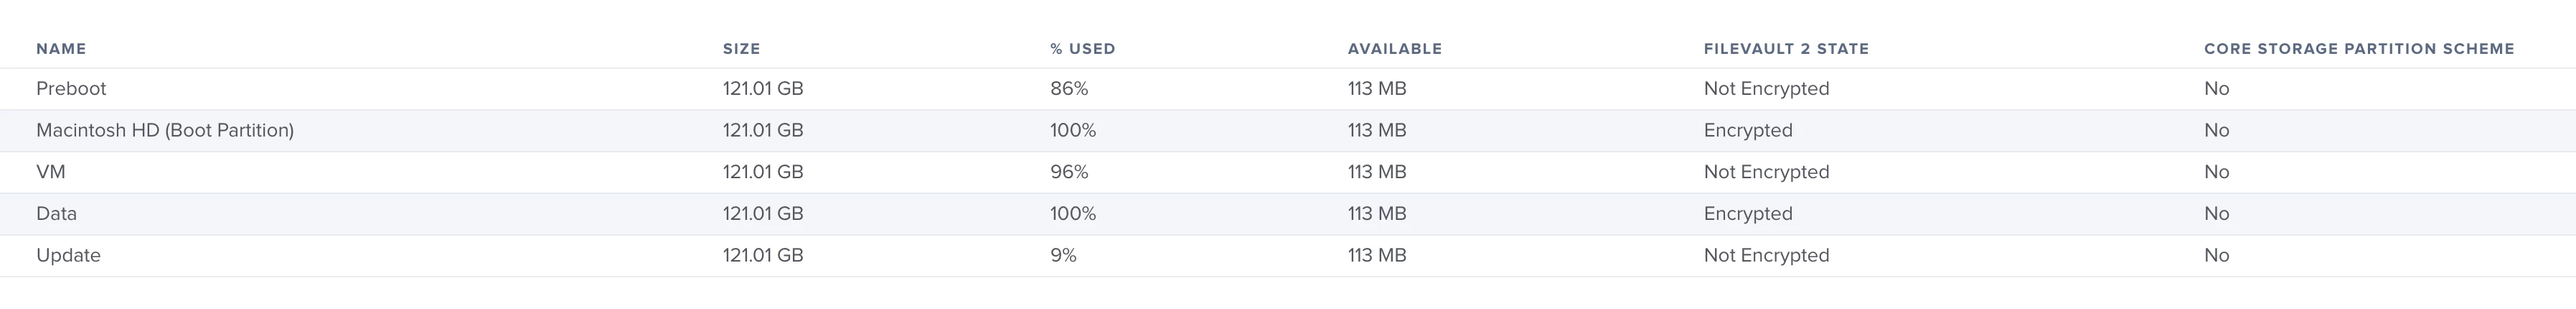Select Macintosh HD (Boot Partition) row

[1288, 131]
